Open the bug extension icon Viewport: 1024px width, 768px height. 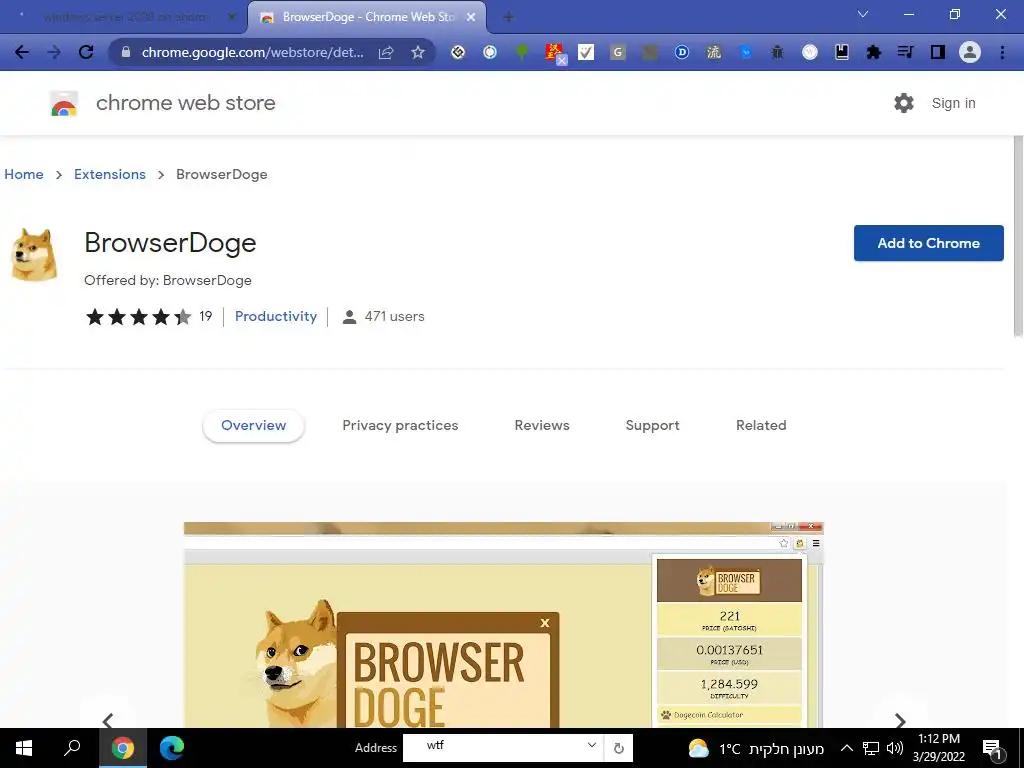pyautogui.click(x=777, y=52)
